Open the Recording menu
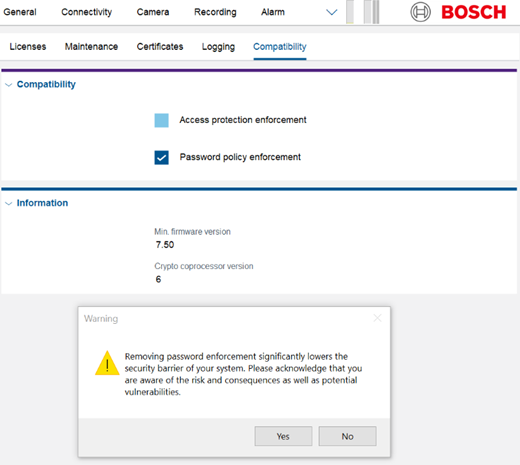The image size is (520, 465). click(x=215, y=12)
